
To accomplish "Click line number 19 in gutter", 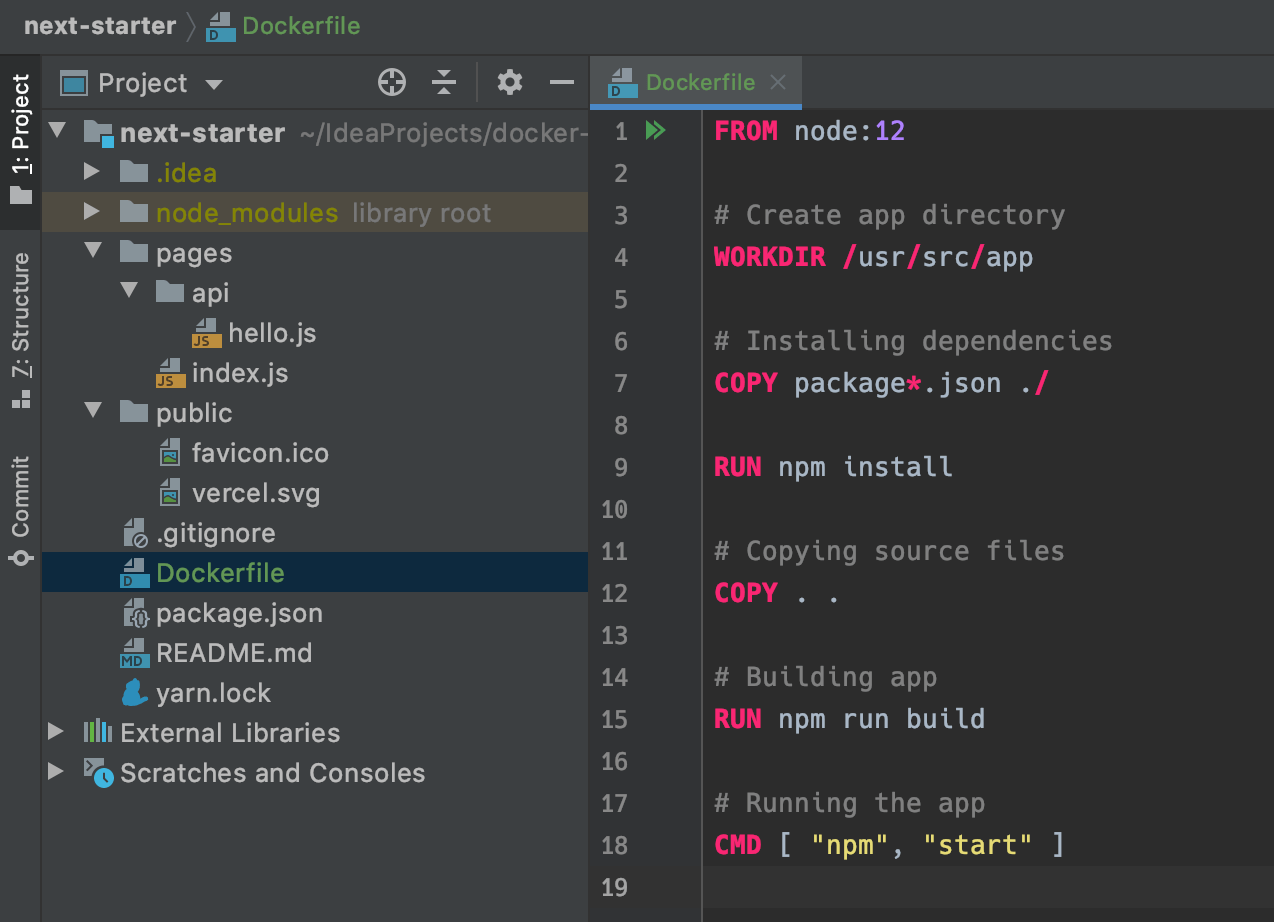I will (x=614, y=887).
